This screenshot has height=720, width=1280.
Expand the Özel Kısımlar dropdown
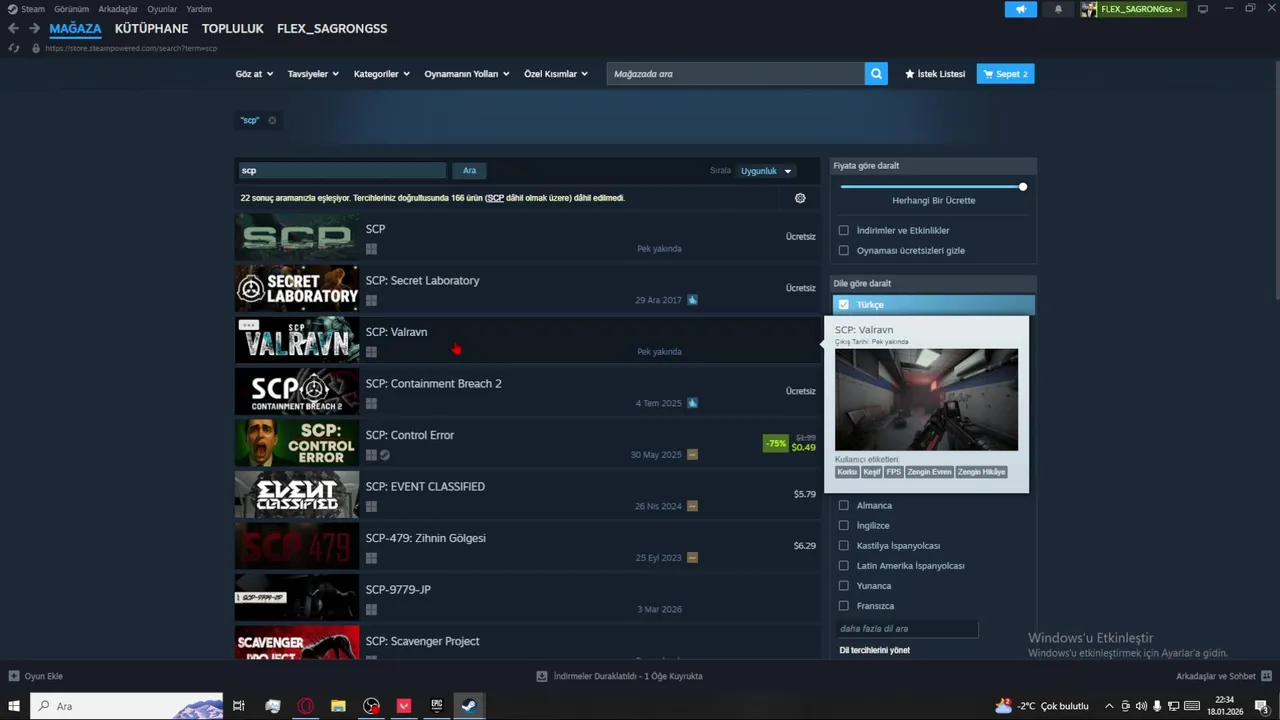[x=557, y=74]
